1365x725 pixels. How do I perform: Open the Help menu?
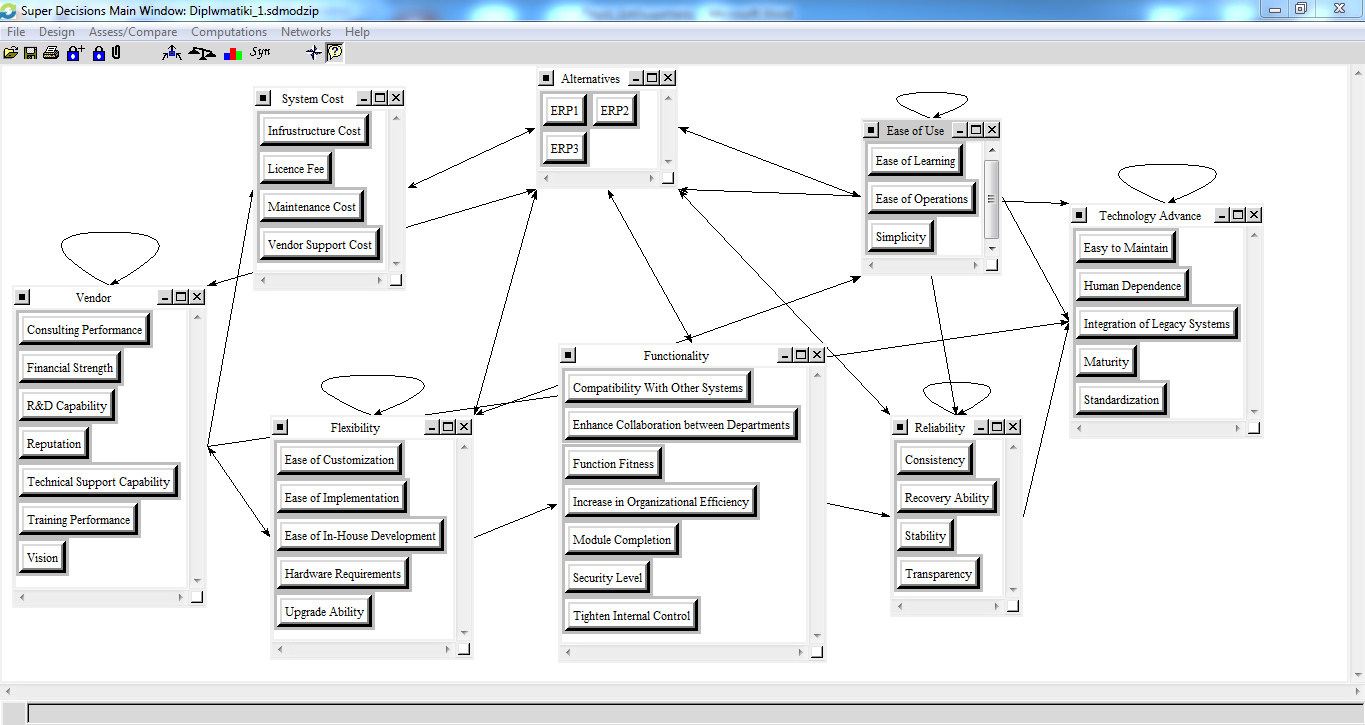(x=357, y=32)
